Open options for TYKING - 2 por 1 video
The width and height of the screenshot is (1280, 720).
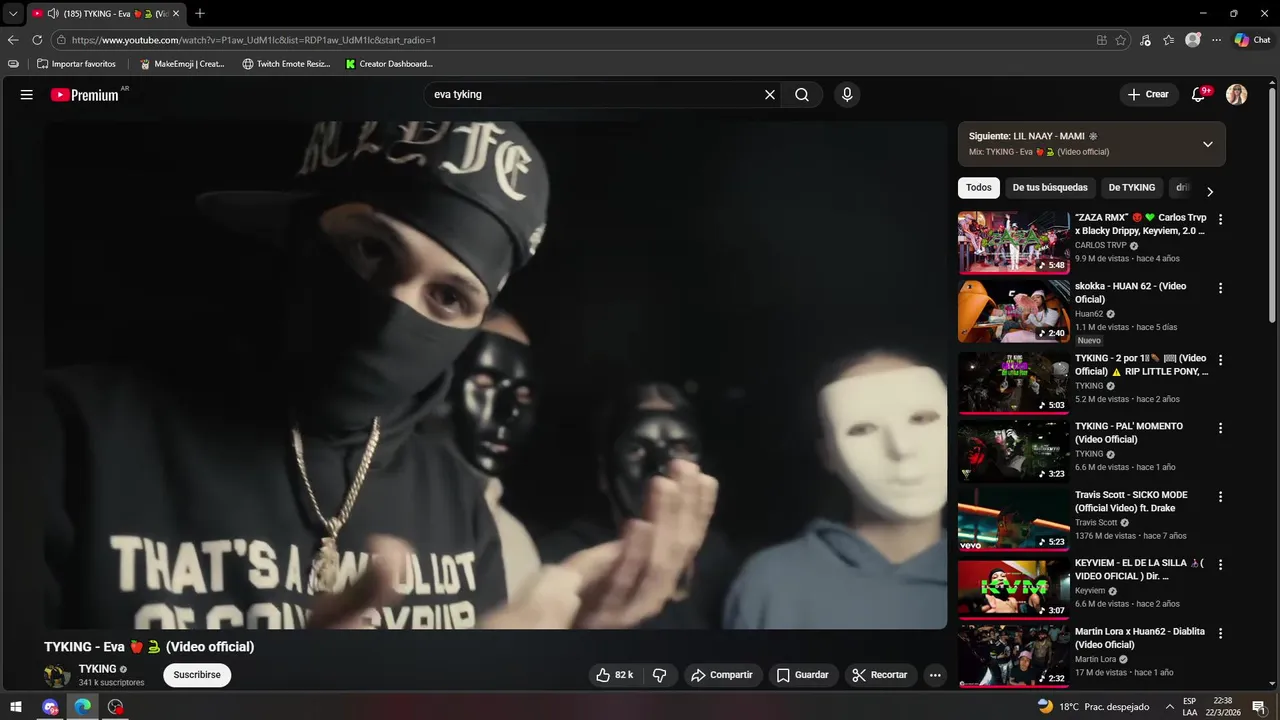coord(1220,360)
